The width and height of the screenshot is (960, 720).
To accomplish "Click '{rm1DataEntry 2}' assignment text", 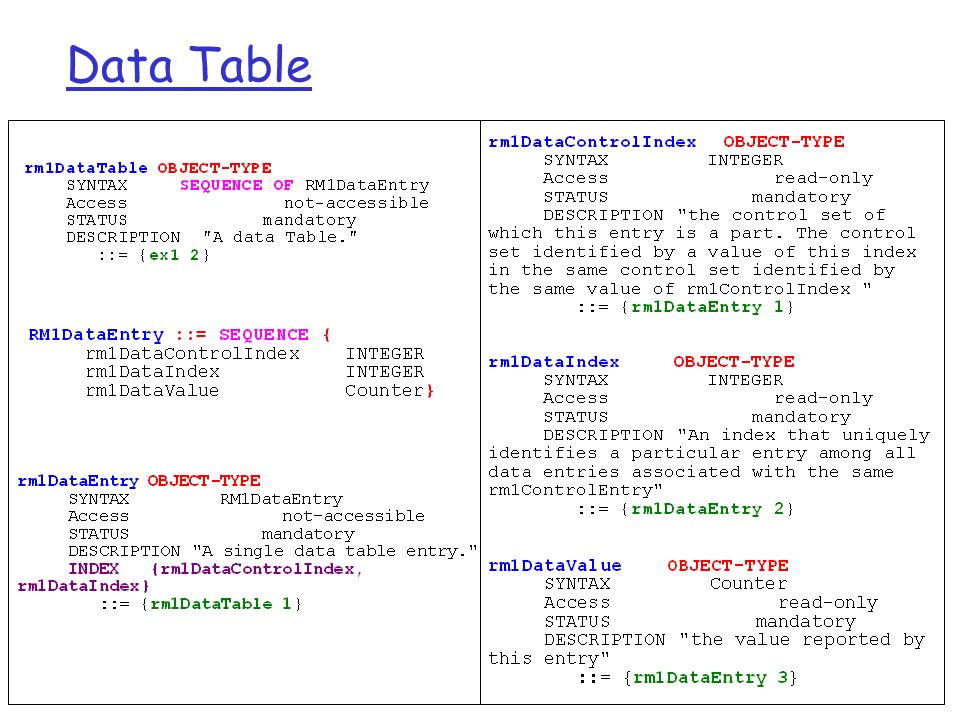I will click(x=707, y=509).
